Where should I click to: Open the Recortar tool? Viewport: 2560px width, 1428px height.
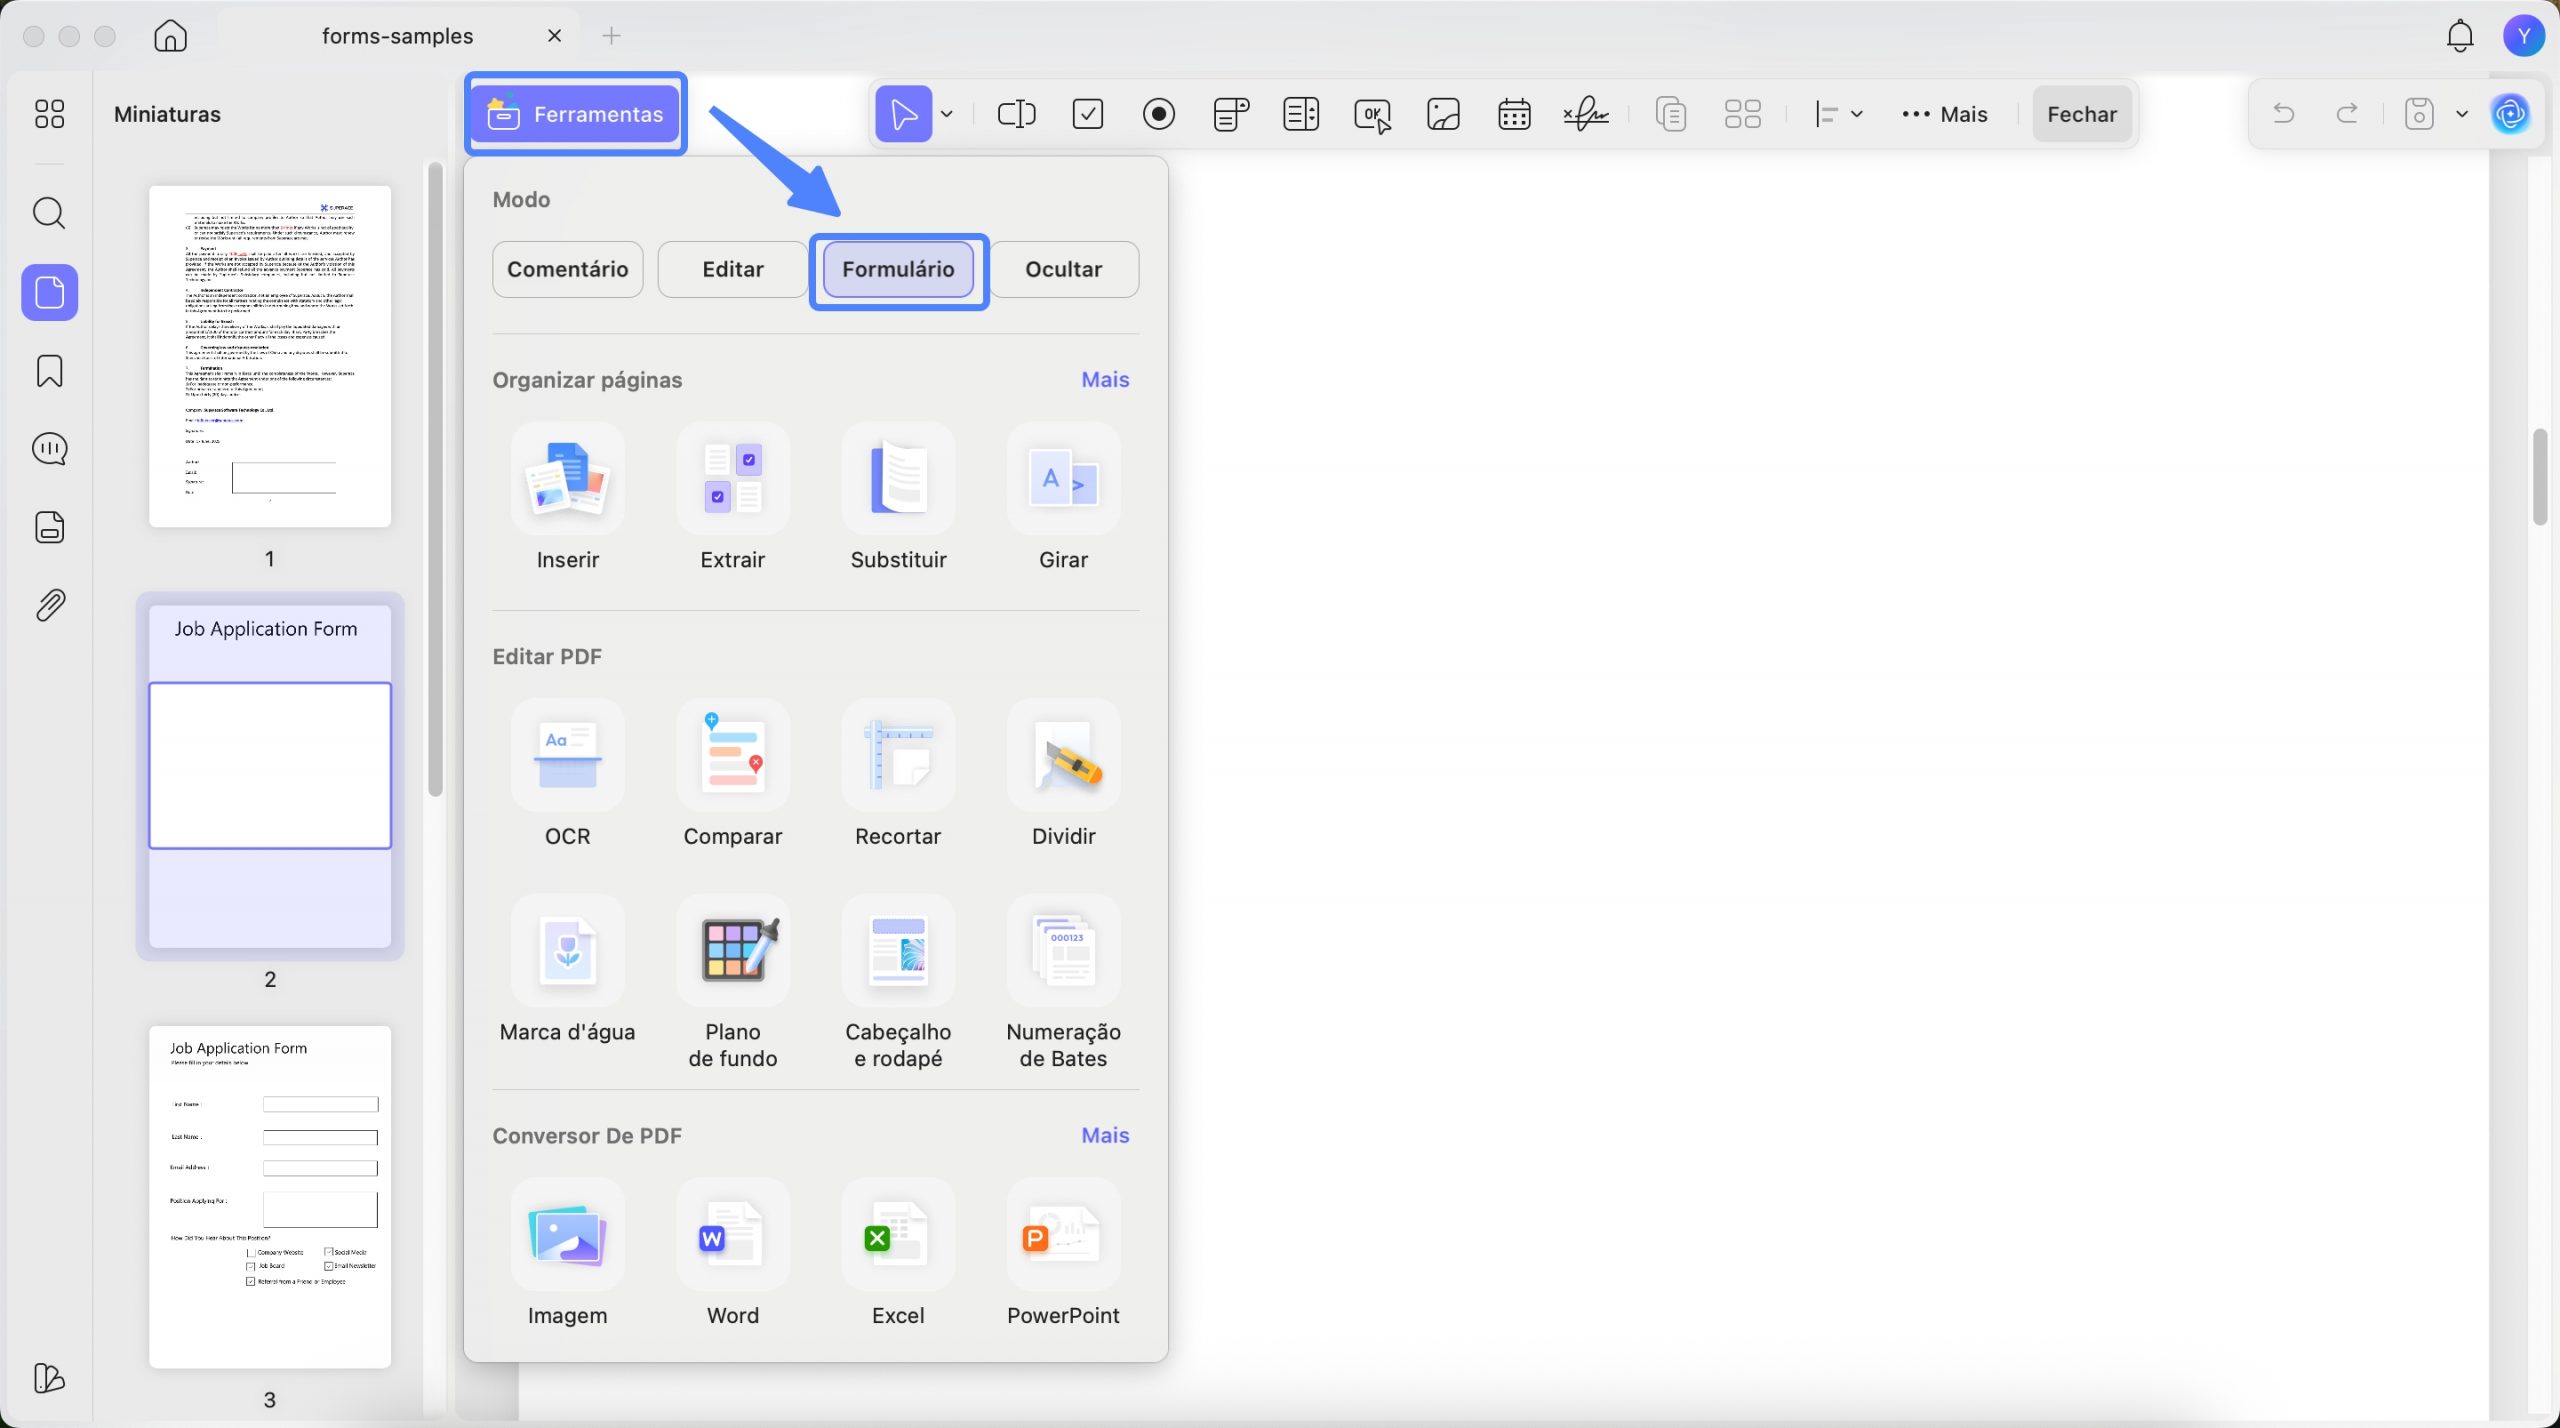tap(898, 774)
